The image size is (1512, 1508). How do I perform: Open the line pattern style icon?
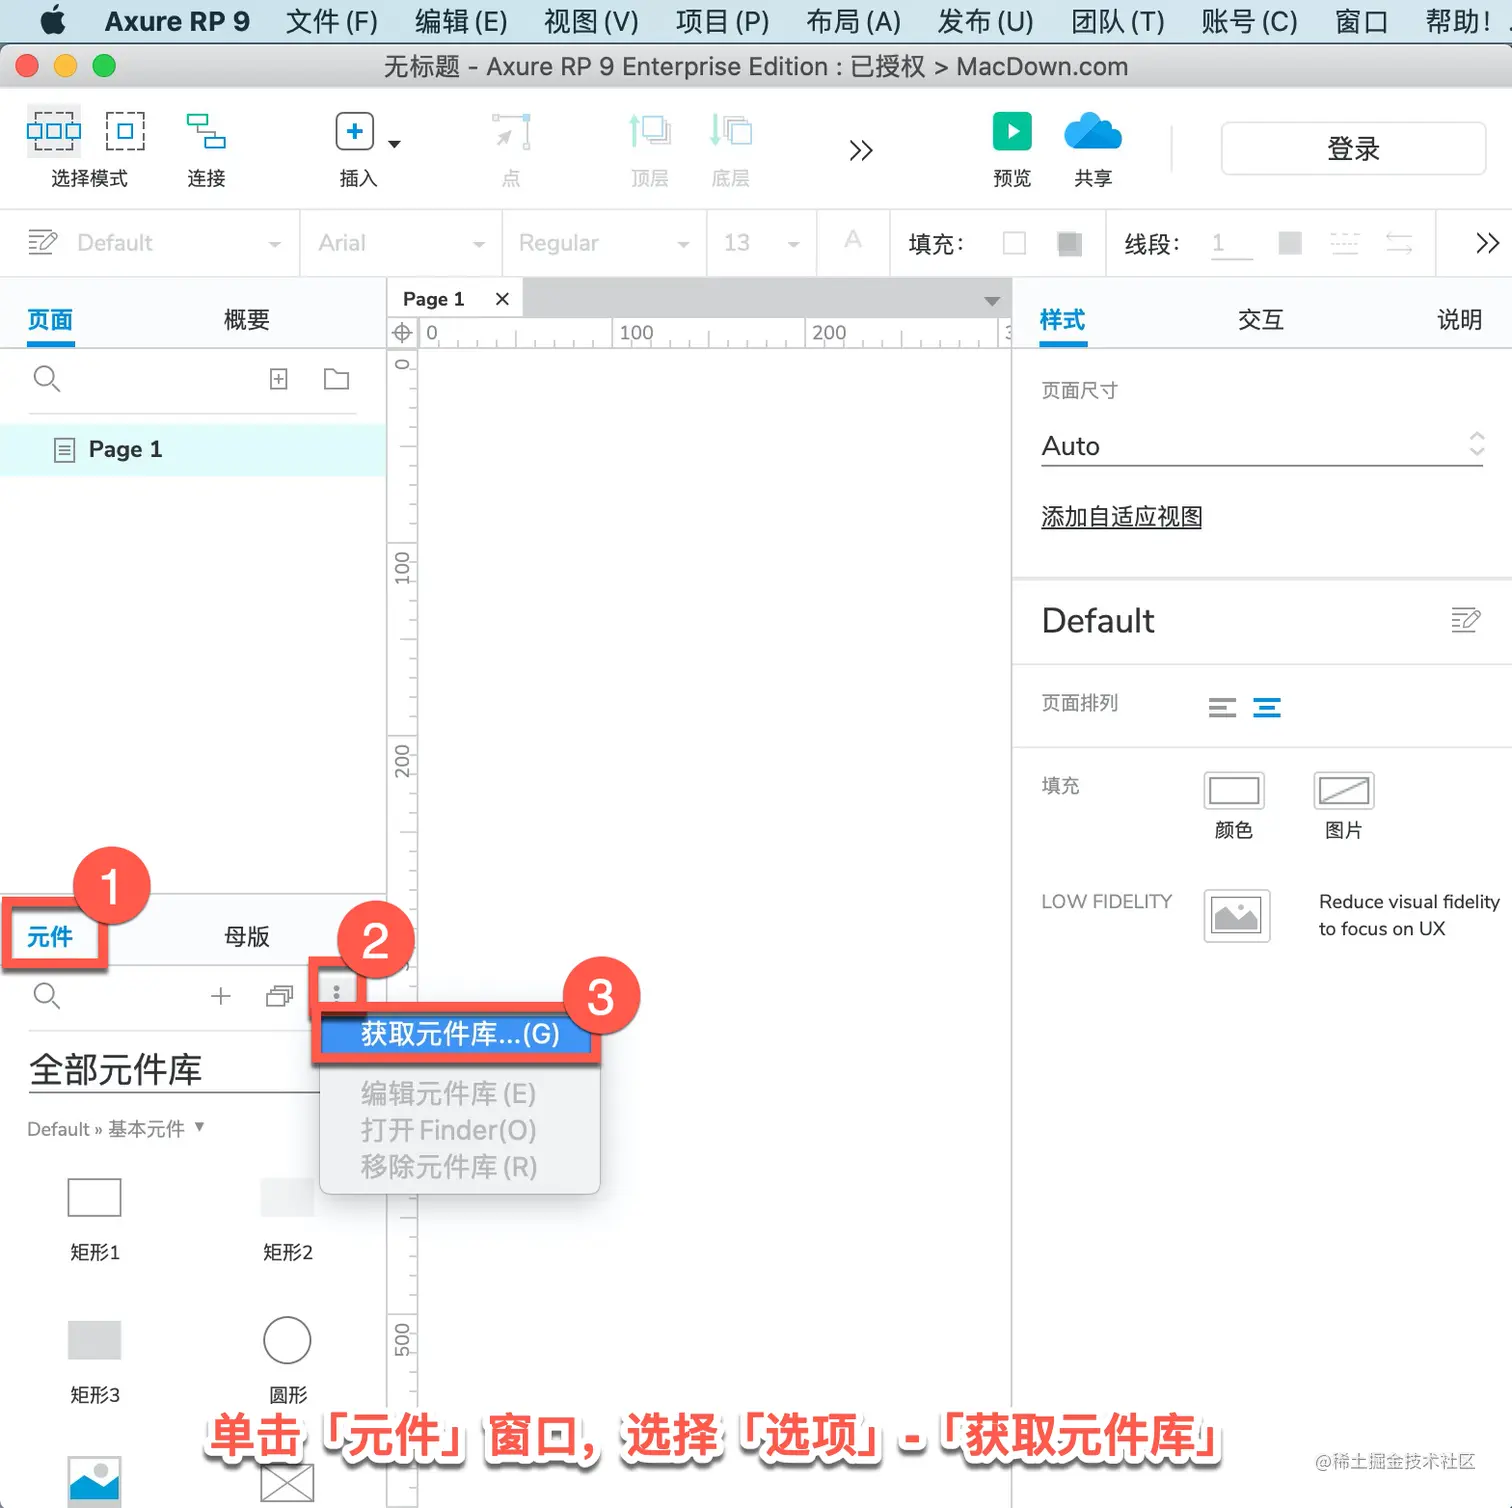click(1344, 243)
